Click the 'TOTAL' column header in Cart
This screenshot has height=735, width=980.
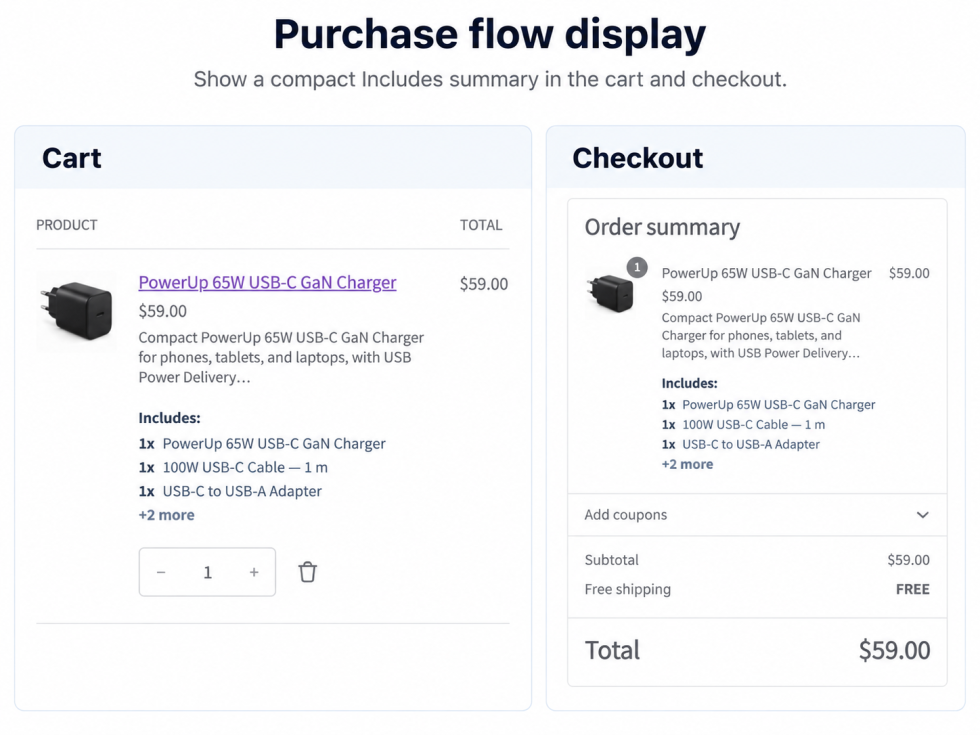point(481,225)
